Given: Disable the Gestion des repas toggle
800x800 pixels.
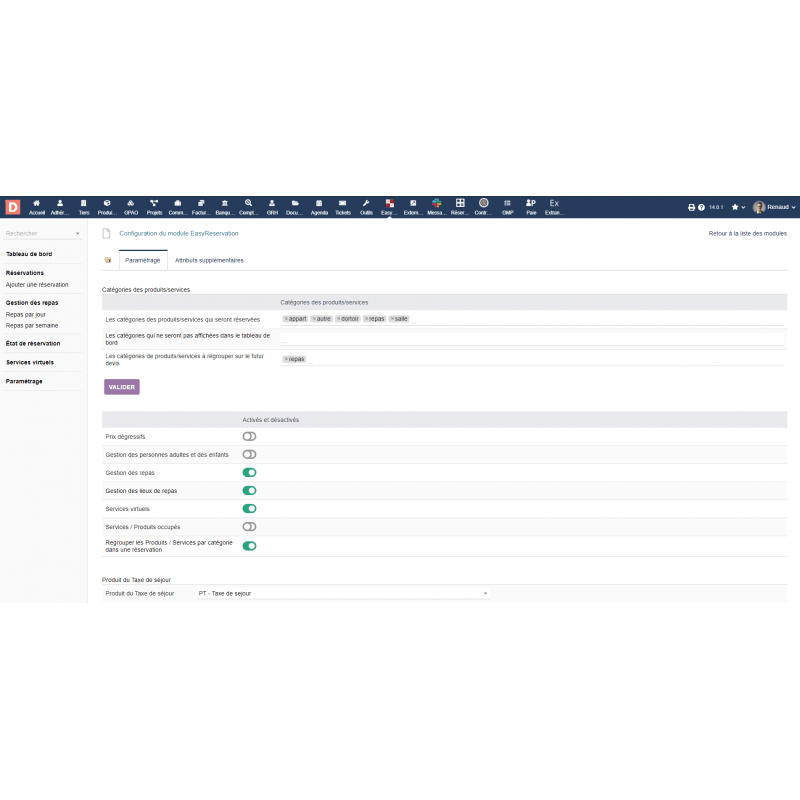Looking at the screenshot, I should 249,472.
